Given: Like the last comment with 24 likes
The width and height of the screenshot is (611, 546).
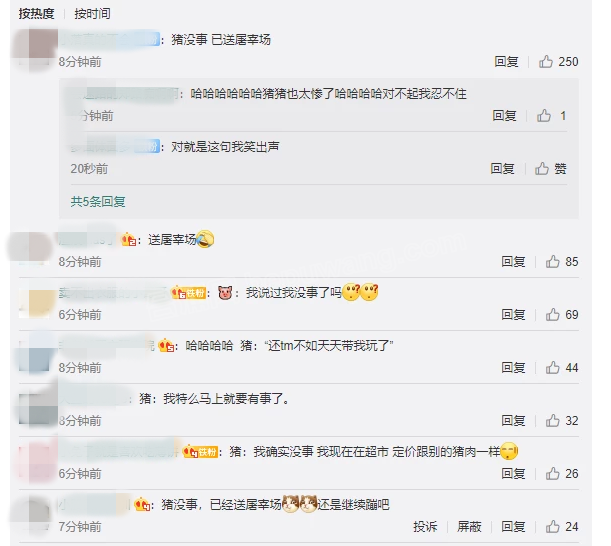Looking at the screenshot, I should [x=553, y=527].
